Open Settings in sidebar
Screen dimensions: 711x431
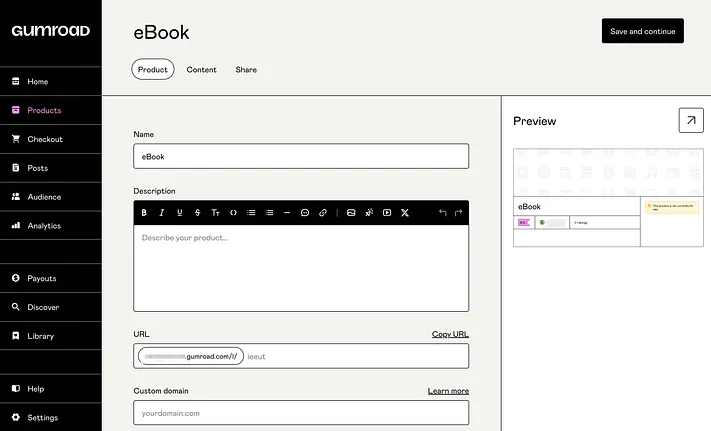coord(51,417)
